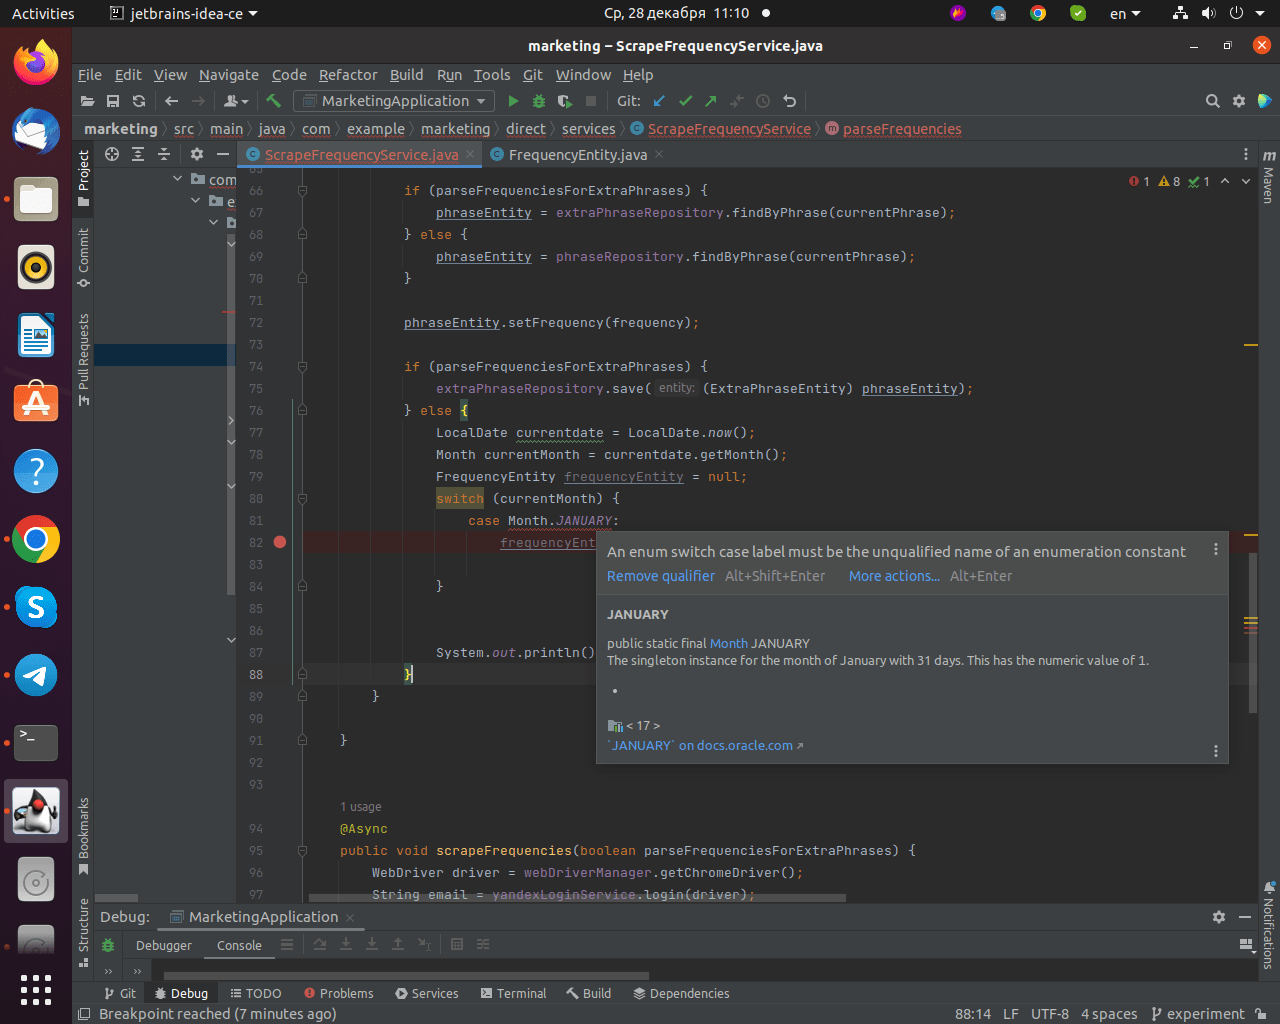
Task: Open the Refactor menu
Action: [348, 75]
